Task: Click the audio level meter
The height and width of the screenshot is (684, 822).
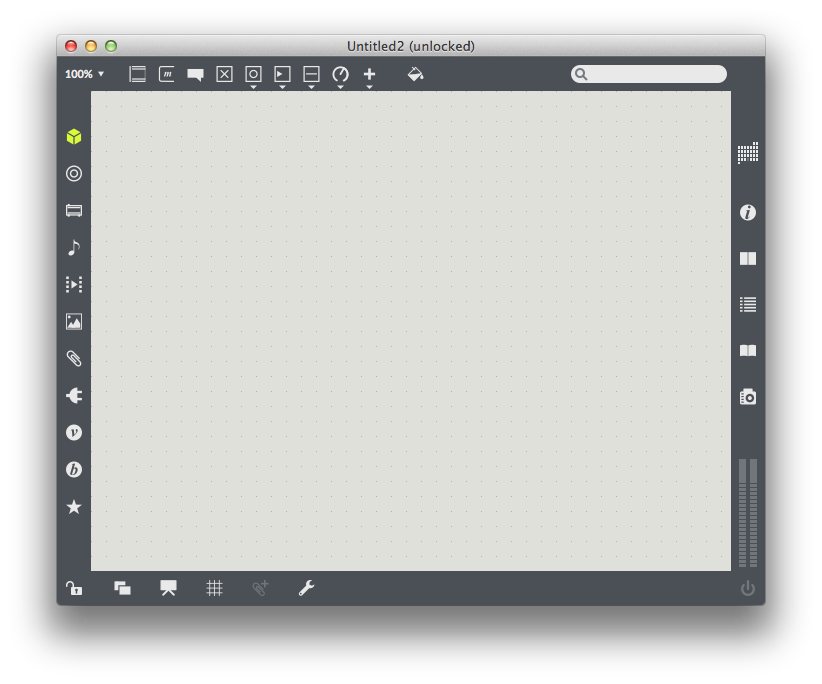Action: click(748, 513)
